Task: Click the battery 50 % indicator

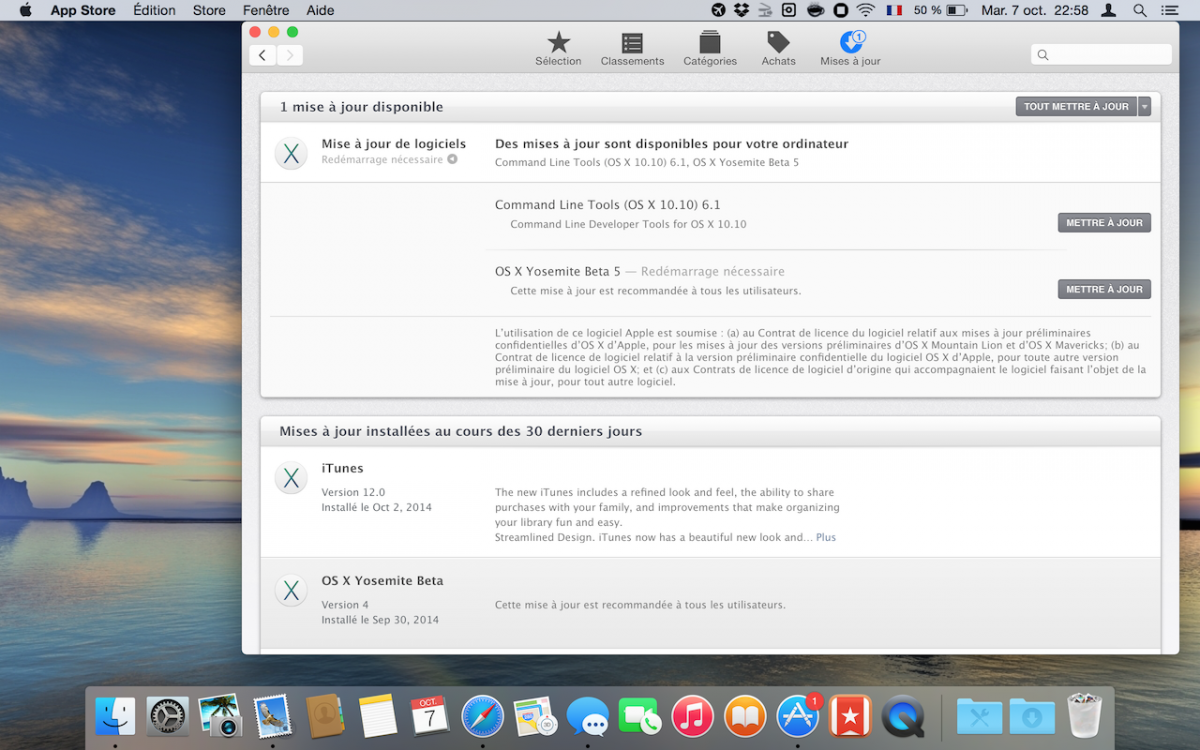Action: click(x=940, y=10)
